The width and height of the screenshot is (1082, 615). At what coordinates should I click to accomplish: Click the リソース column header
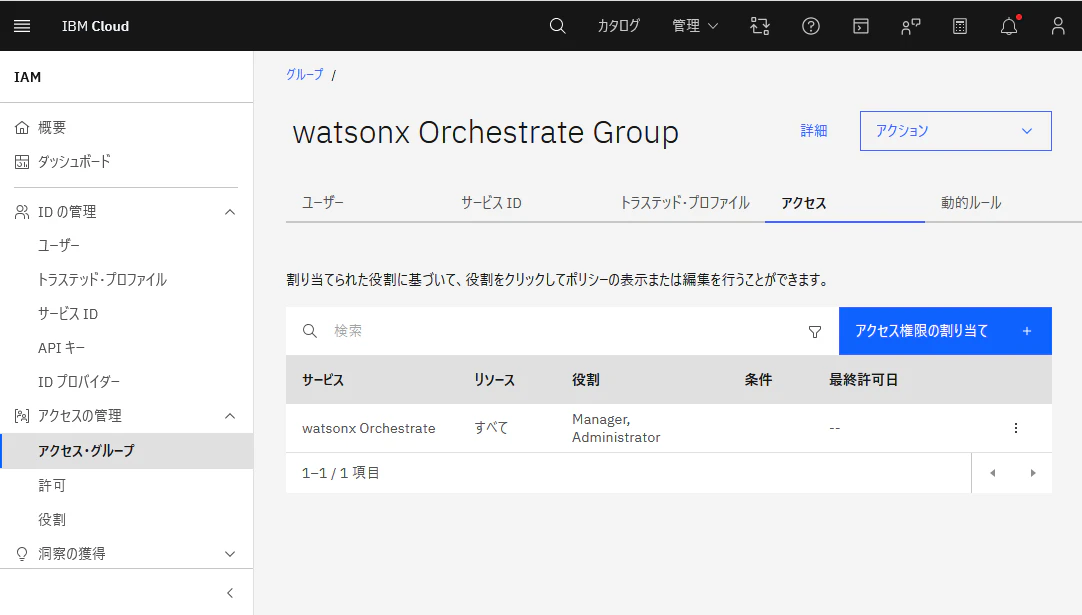pos(494,380)
